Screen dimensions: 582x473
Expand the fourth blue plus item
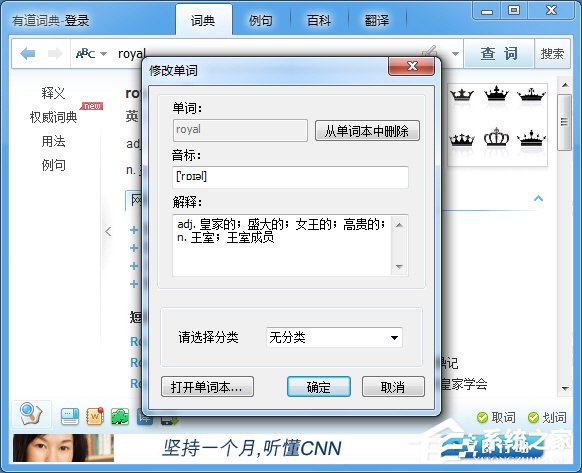click(x=134, y=284)
